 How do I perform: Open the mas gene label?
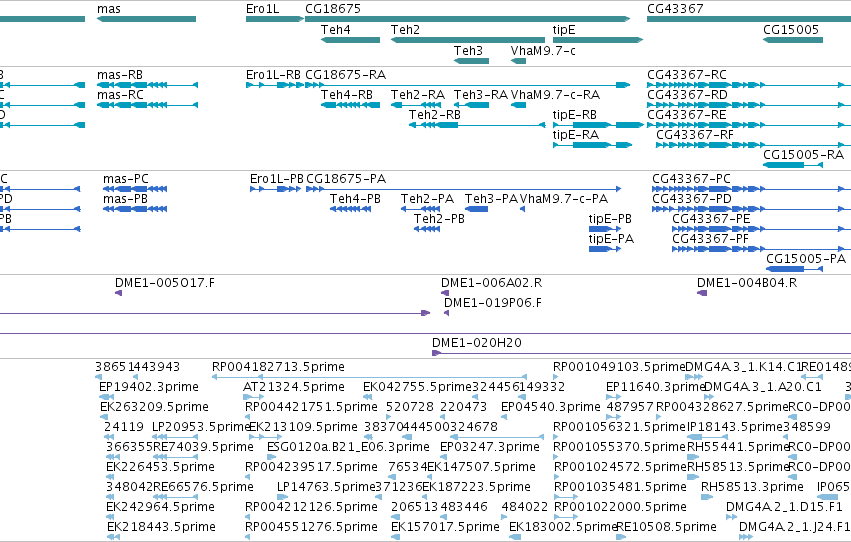[x=109, y=9]
